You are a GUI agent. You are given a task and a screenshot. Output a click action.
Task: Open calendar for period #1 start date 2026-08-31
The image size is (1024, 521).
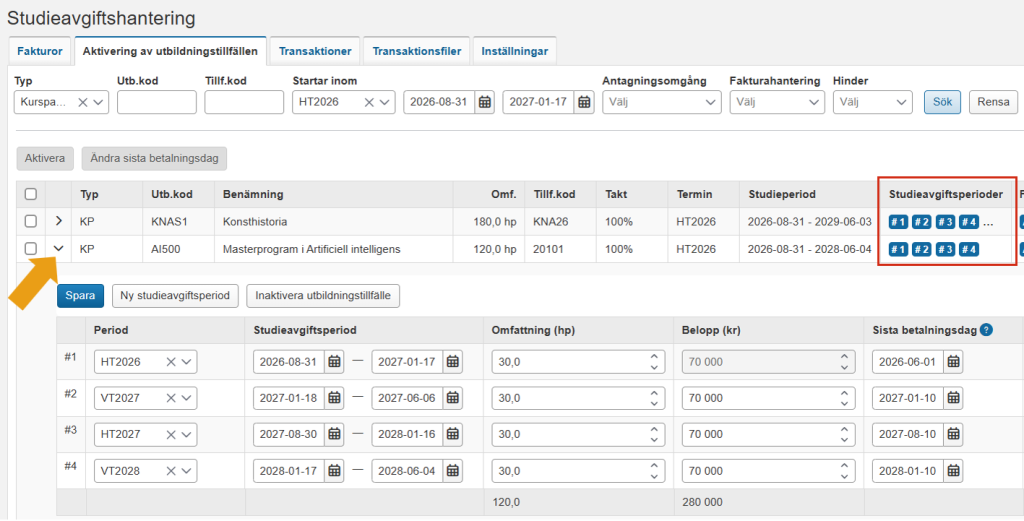coord(334,362)
